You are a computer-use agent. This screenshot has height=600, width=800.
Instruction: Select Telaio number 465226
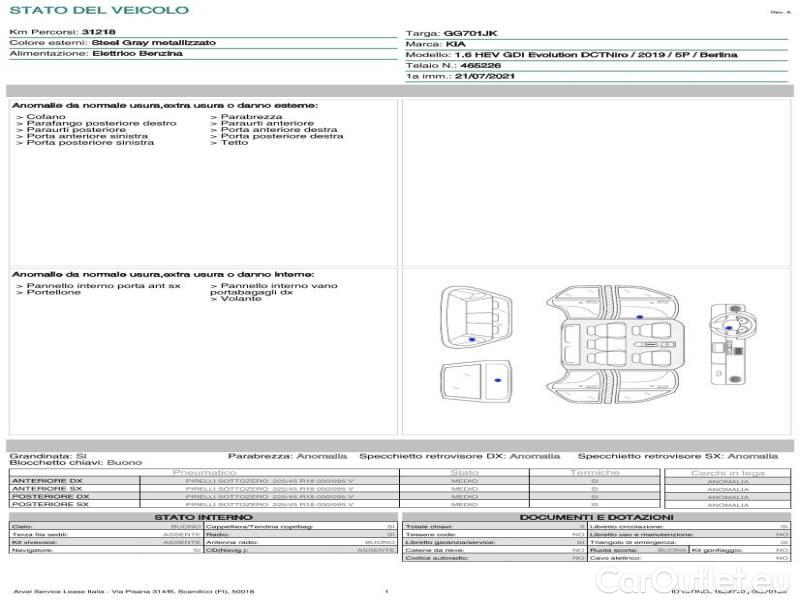click(480, 65)
